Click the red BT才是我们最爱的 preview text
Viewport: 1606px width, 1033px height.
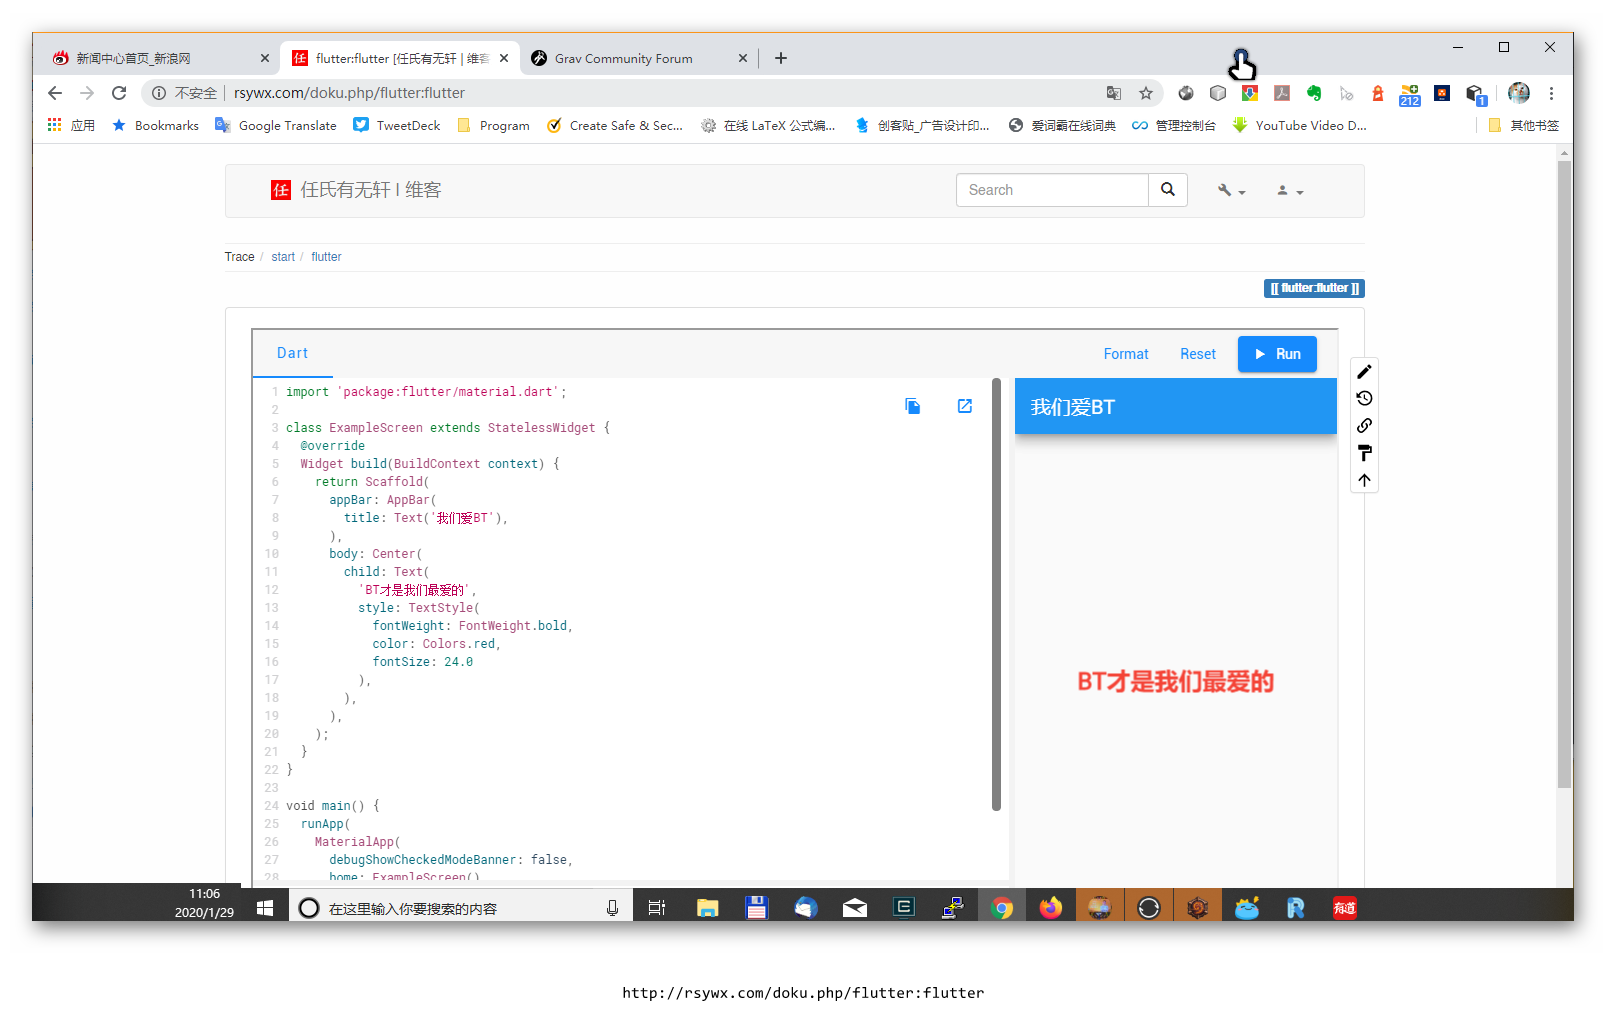point(1175,682)
